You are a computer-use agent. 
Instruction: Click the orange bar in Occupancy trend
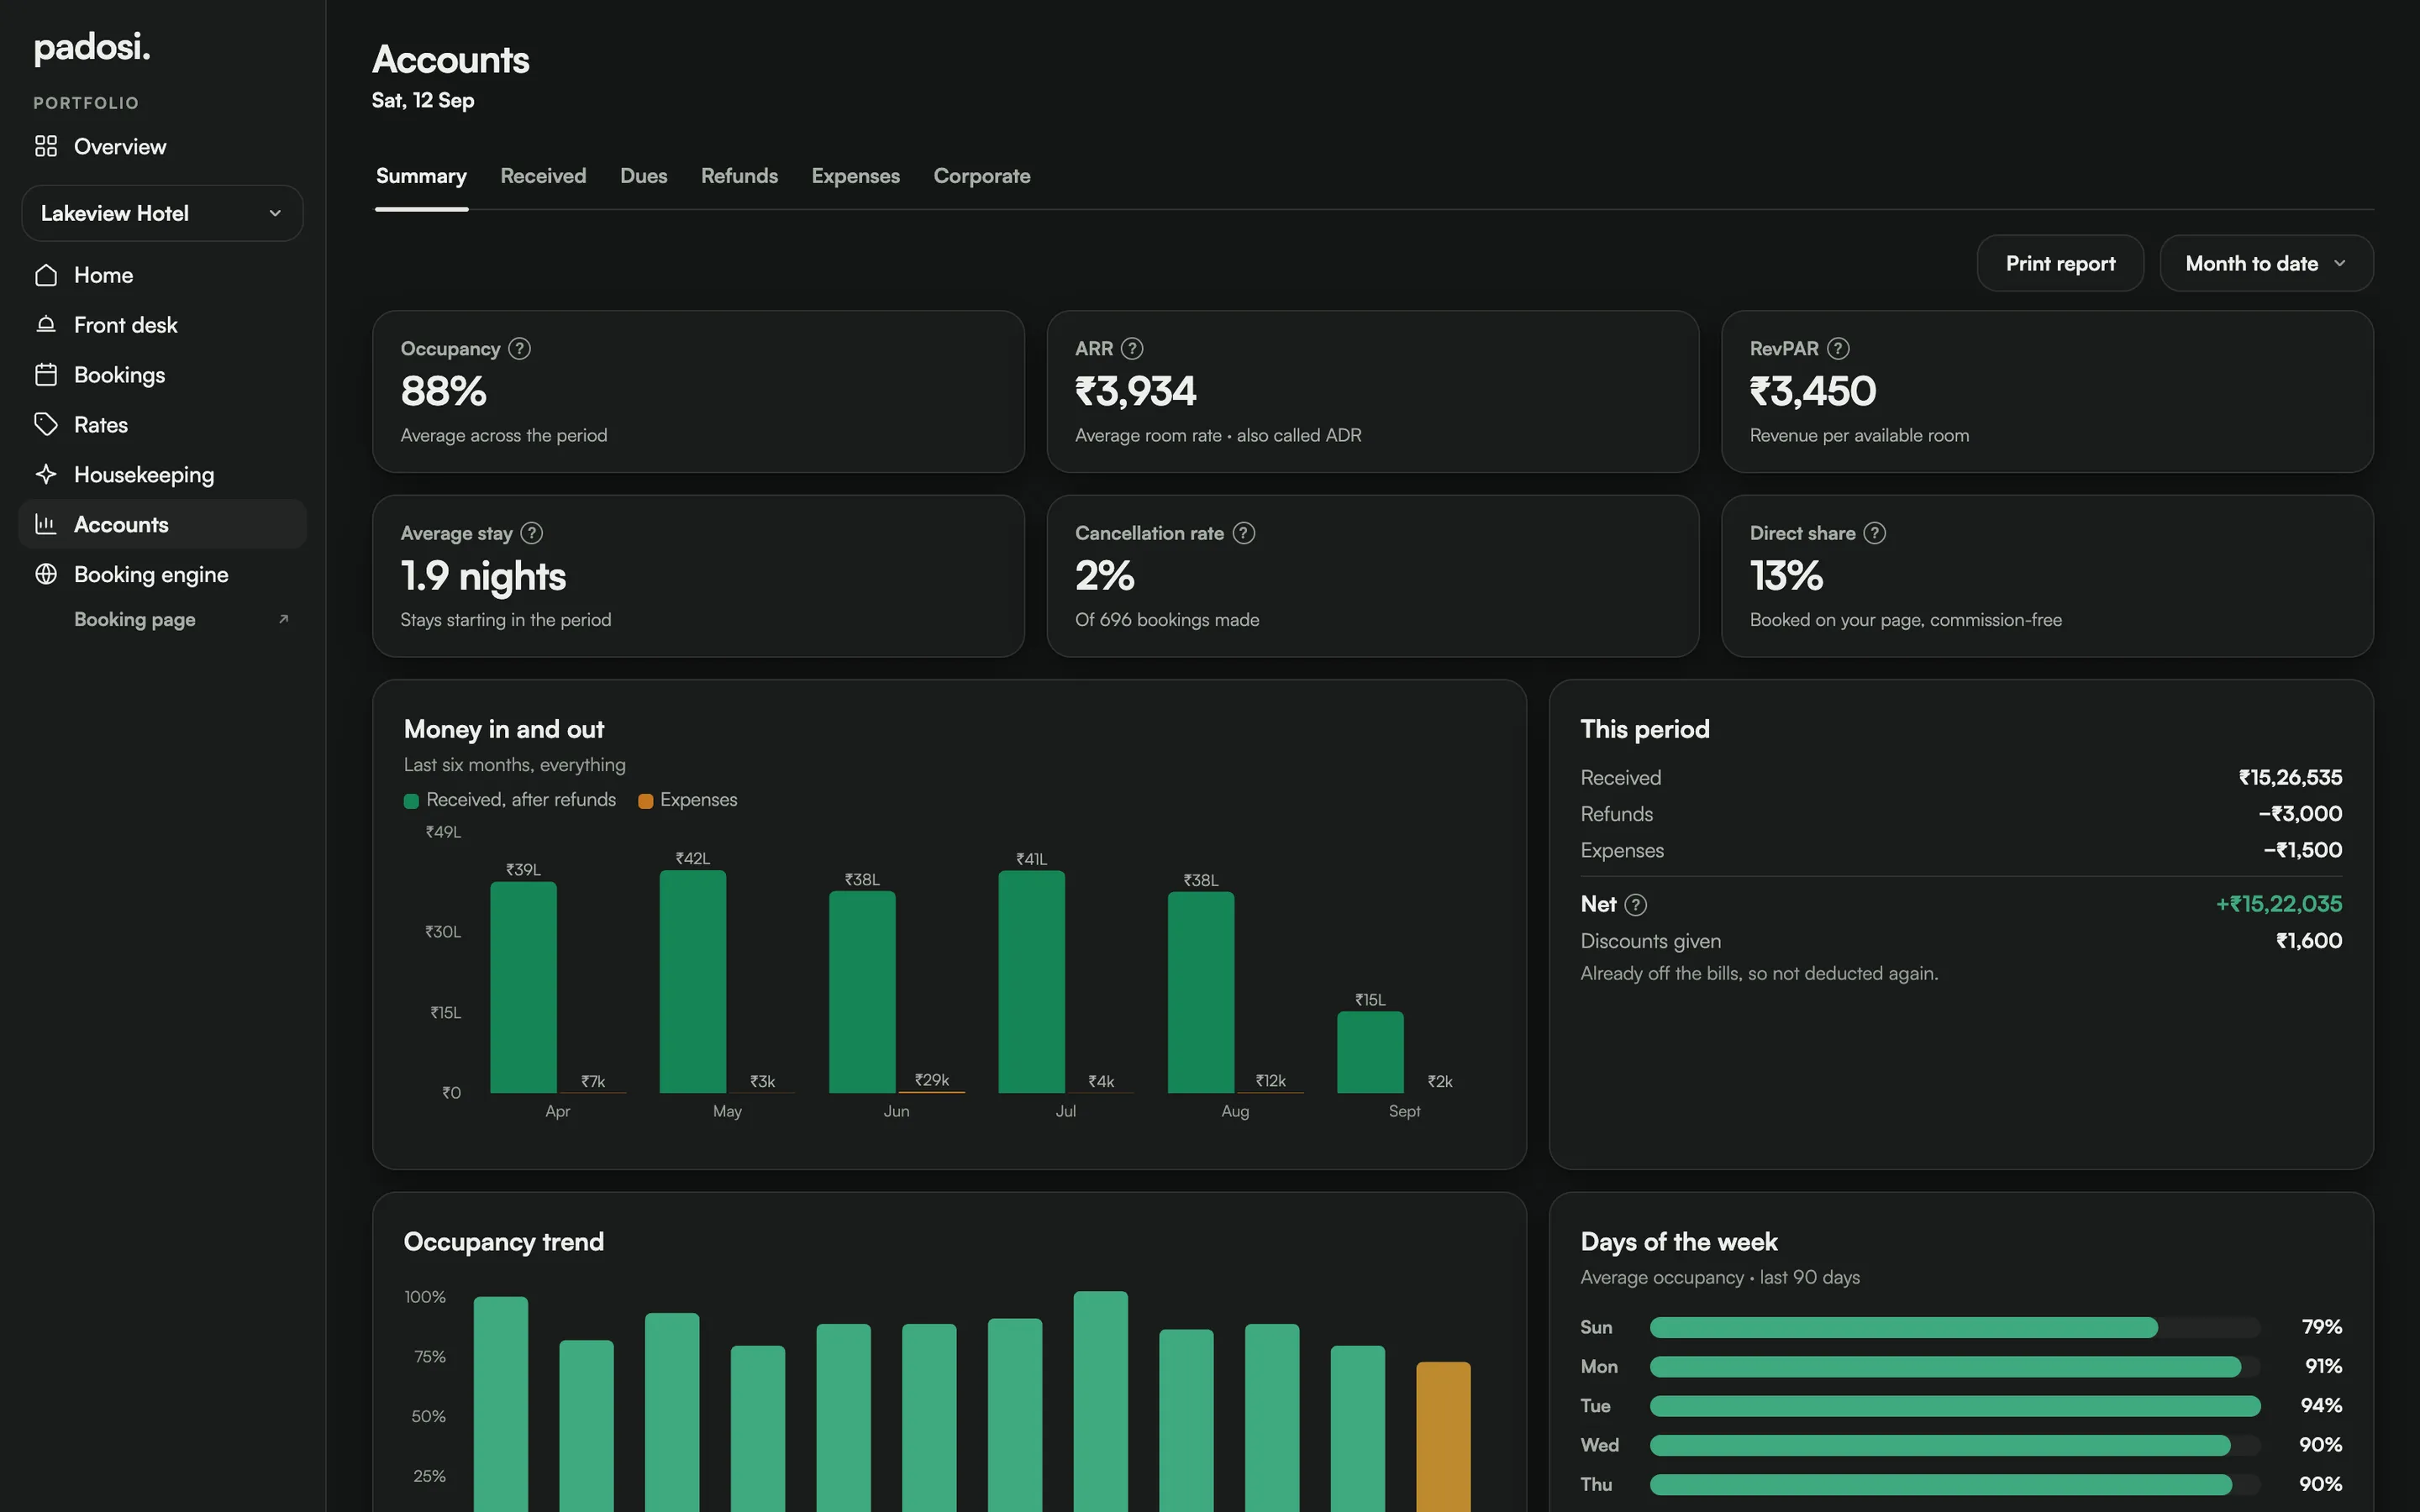point(1443,1437)
